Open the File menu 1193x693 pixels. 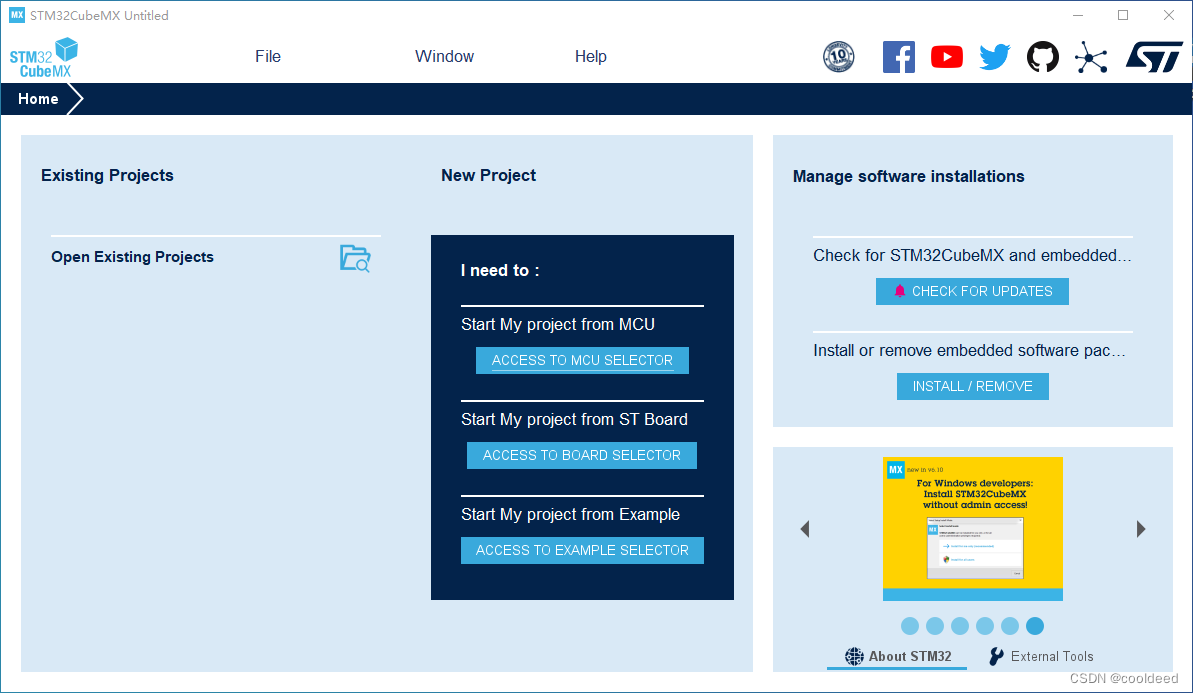click(268, 56)
